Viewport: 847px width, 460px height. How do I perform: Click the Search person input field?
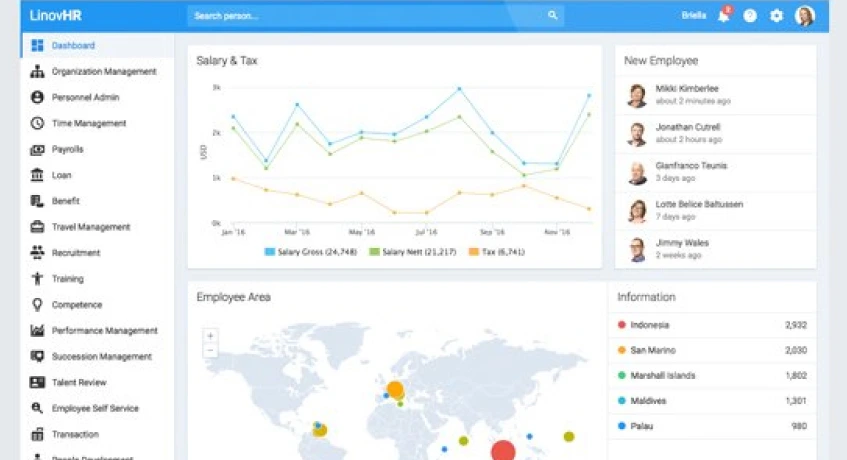click(x=365, y=16)
